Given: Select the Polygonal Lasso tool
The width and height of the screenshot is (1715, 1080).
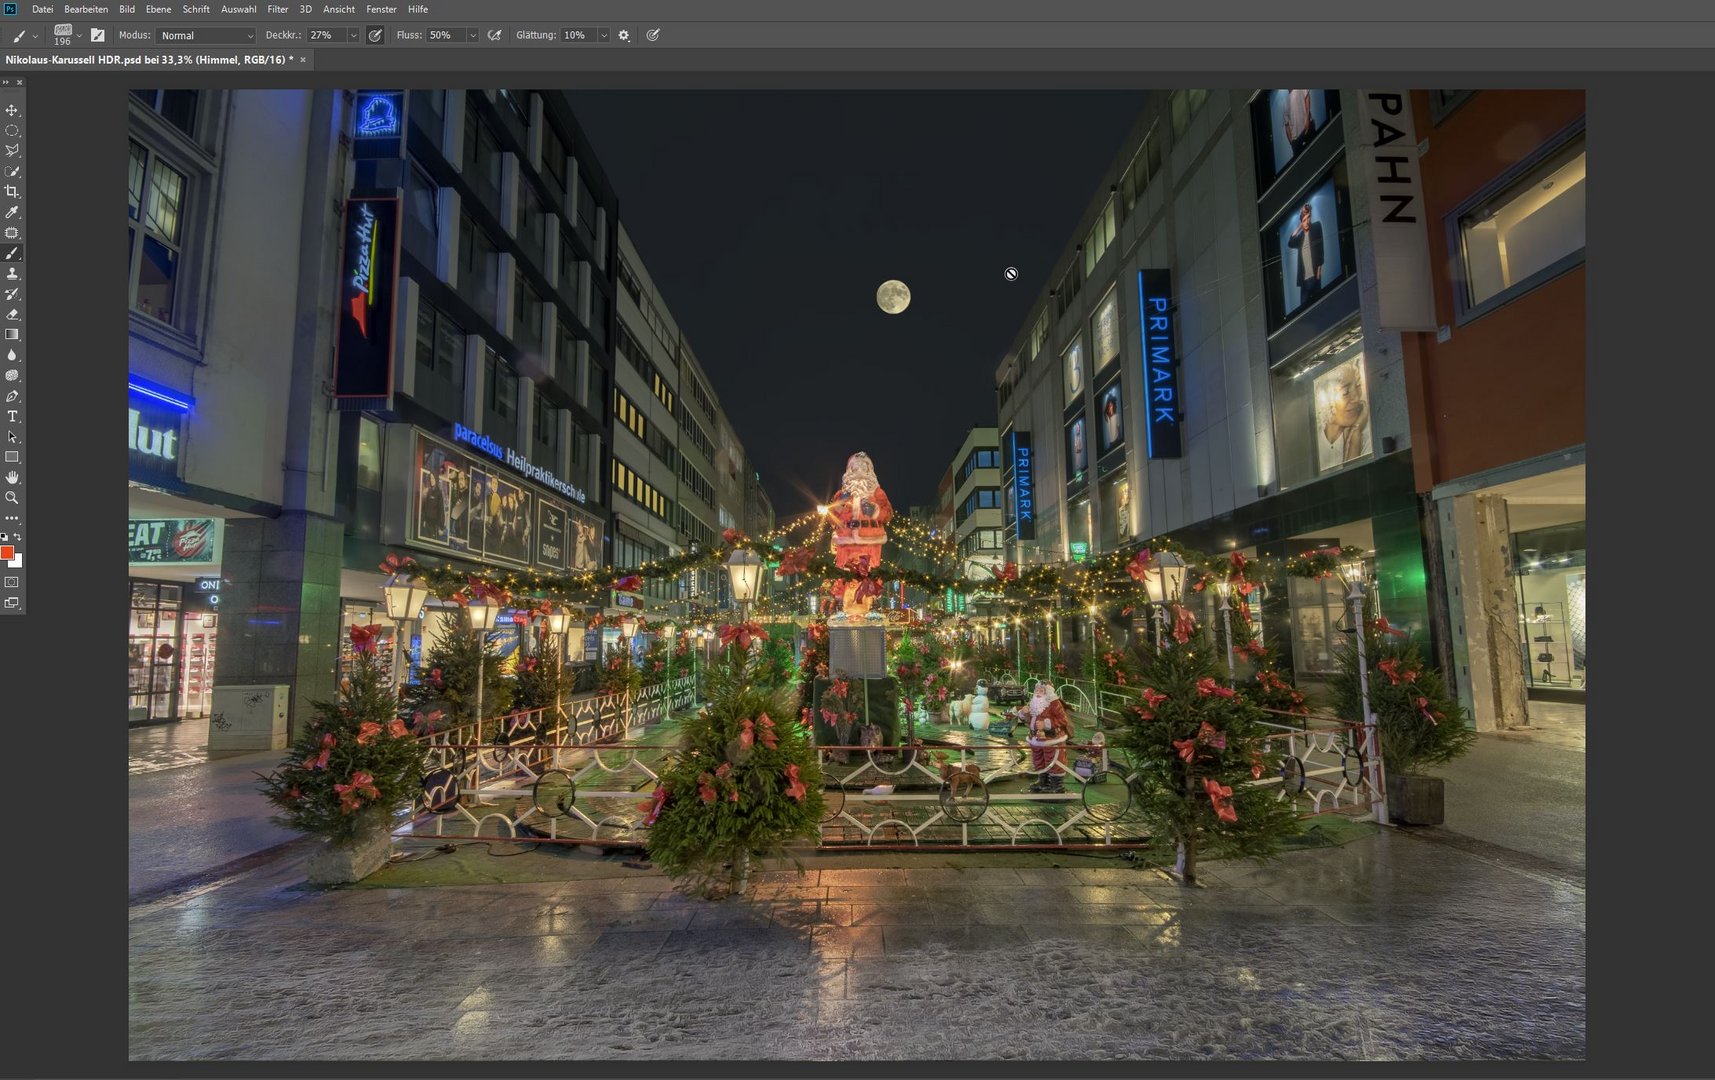Looking at the screenshot, I should tap(12, 151).
